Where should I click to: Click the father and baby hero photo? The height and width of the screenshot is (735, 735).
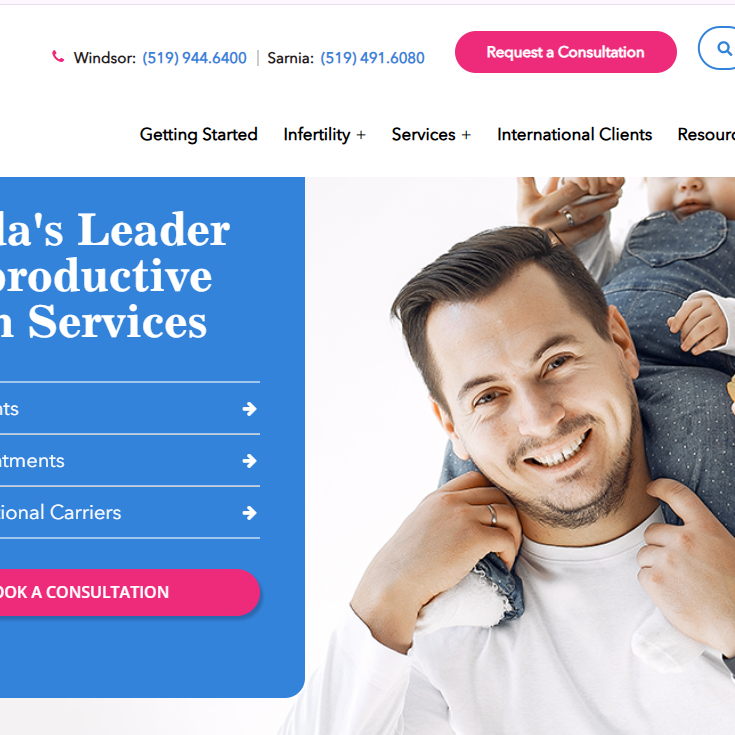point(520,456)
